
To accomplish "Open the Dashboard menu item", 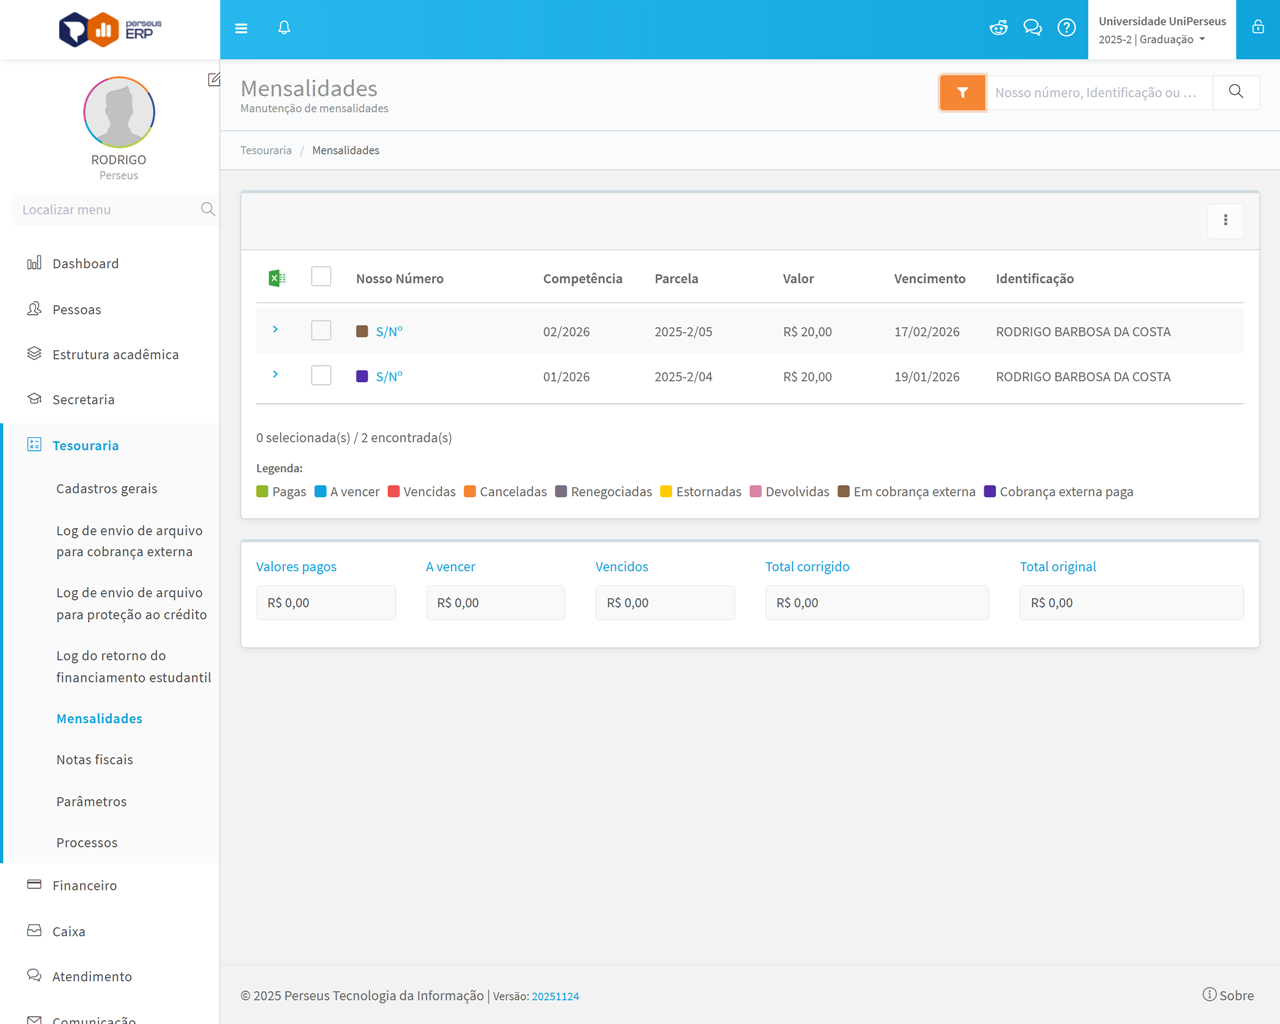I will tap(85, 264).
